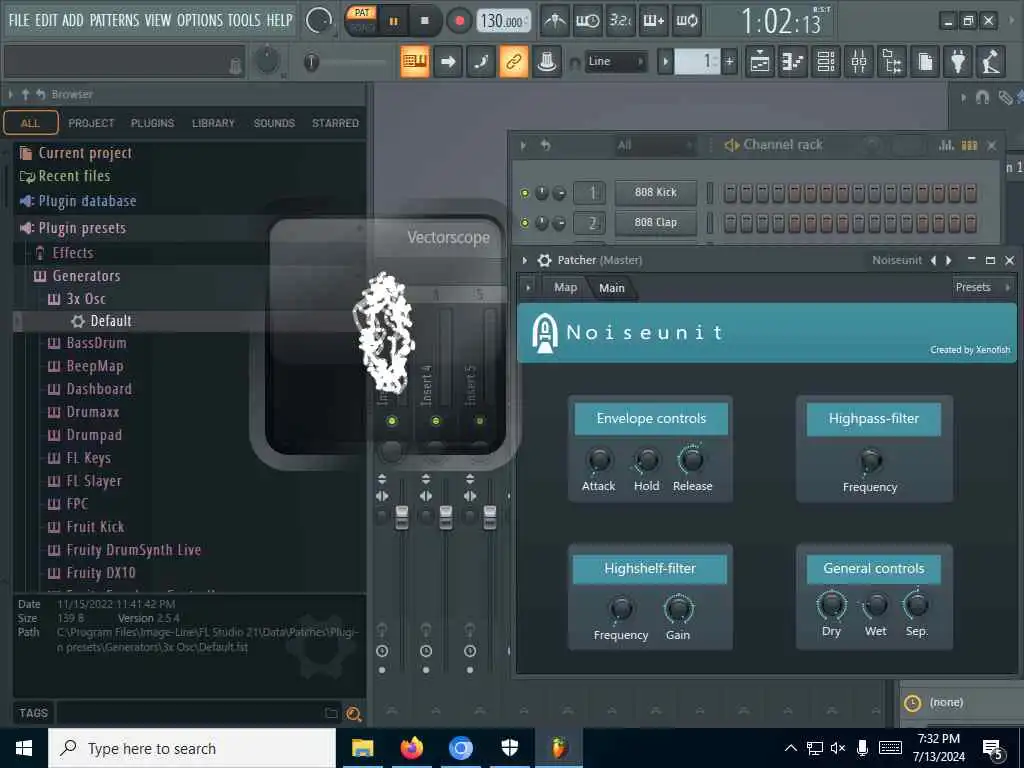The width and height of the screenshot is (1024, 768).
Task: Enable overdub blend recording icon
Action: pos(653,21)
